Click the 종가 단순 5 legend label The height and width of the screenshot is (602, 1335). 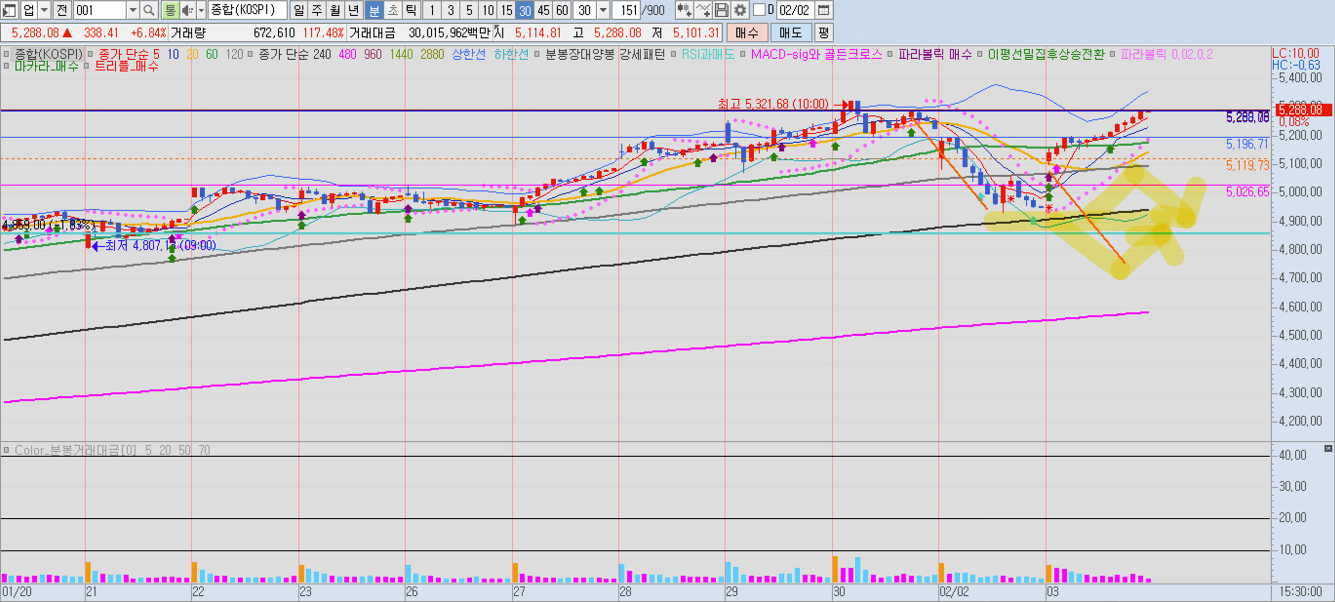(129, 54)
